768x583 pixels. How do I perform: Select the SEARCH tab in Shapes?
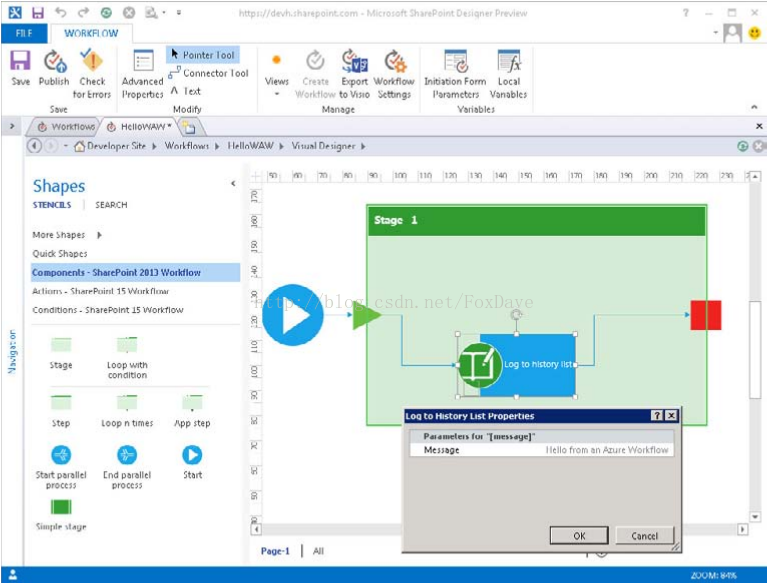click(x=111, y=205)
